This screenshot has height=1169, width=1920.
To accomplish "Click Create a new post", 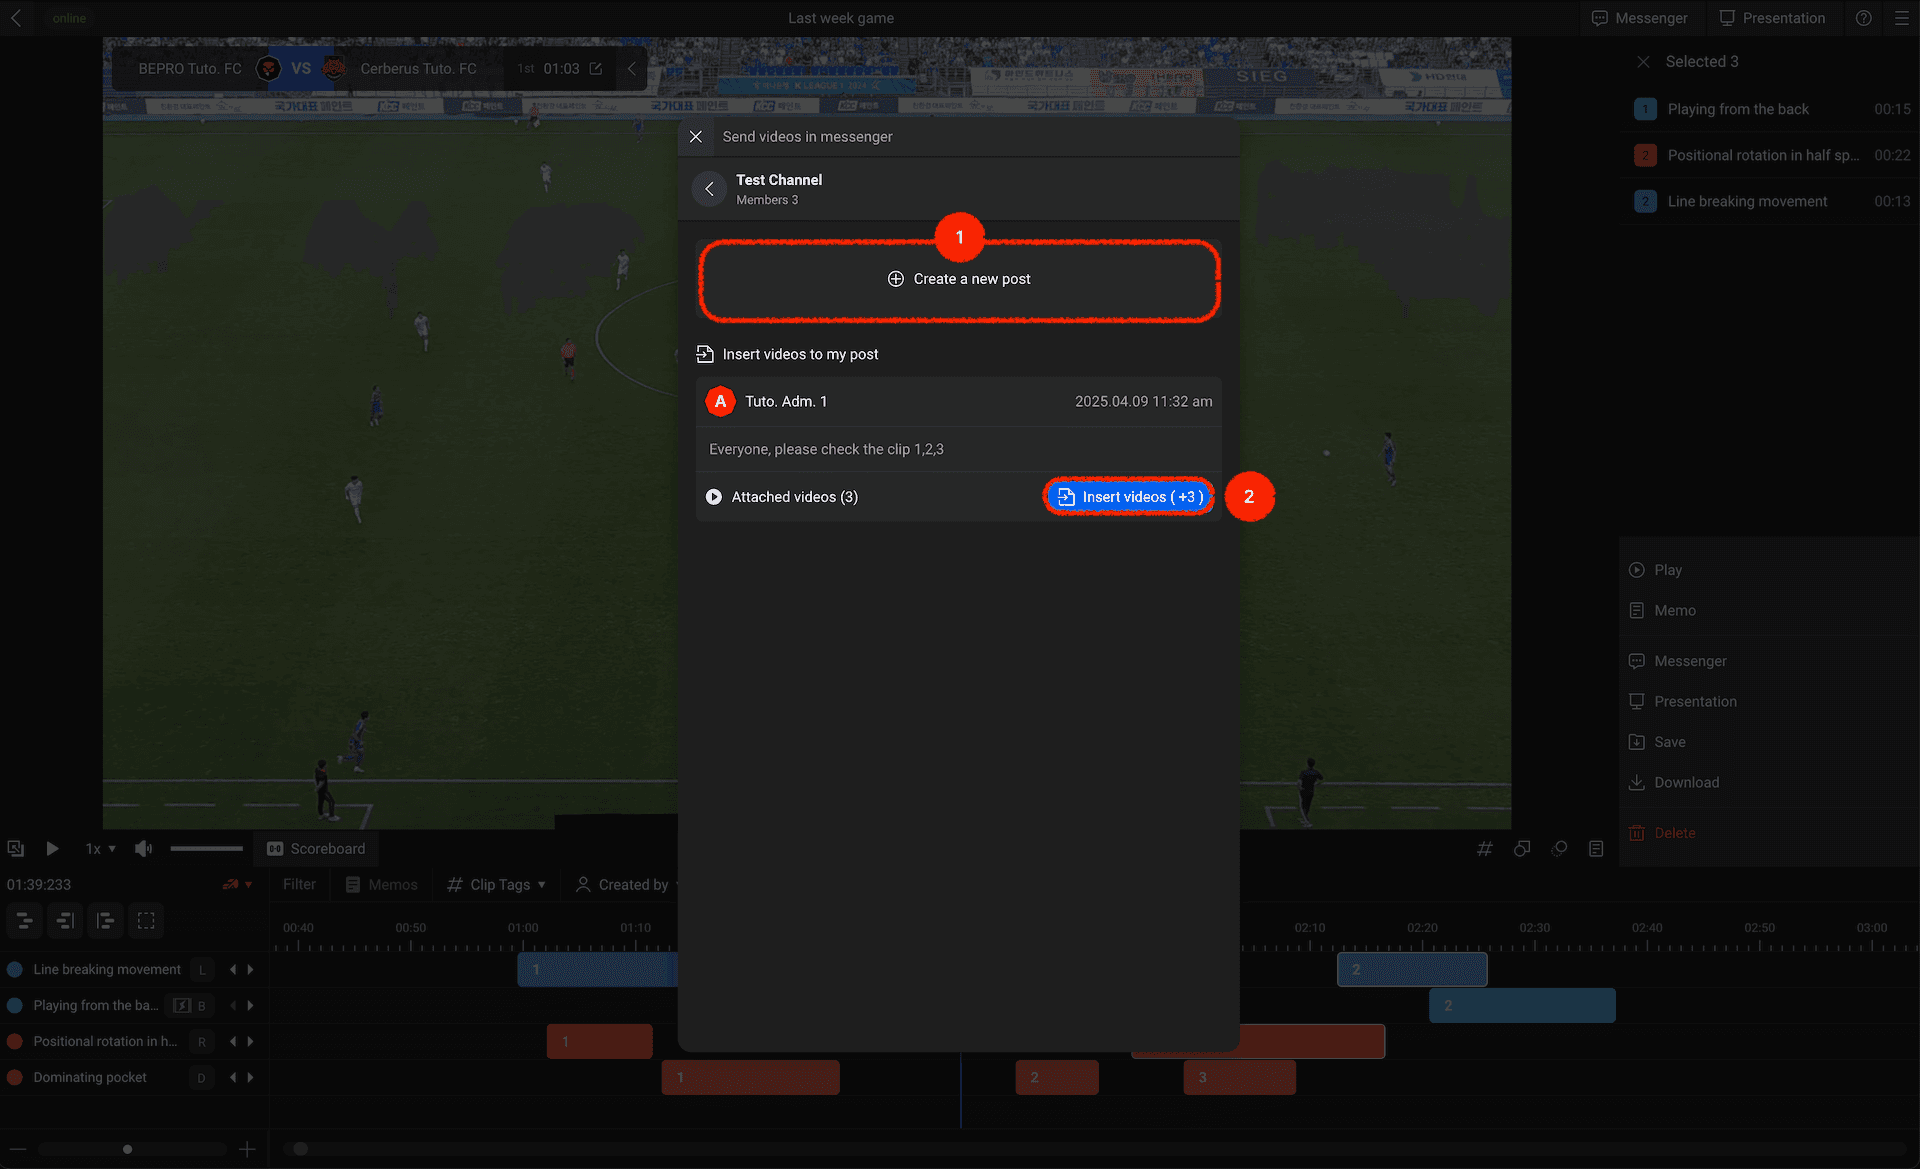I will (x=959, y=279).
